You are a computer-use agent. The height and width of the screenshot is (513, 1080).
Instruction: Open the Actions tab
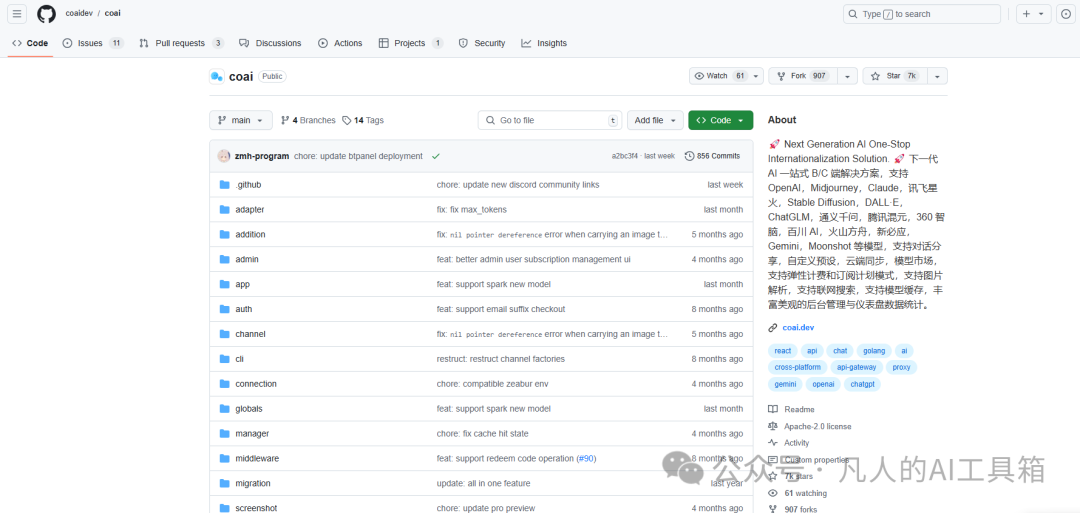340,43
